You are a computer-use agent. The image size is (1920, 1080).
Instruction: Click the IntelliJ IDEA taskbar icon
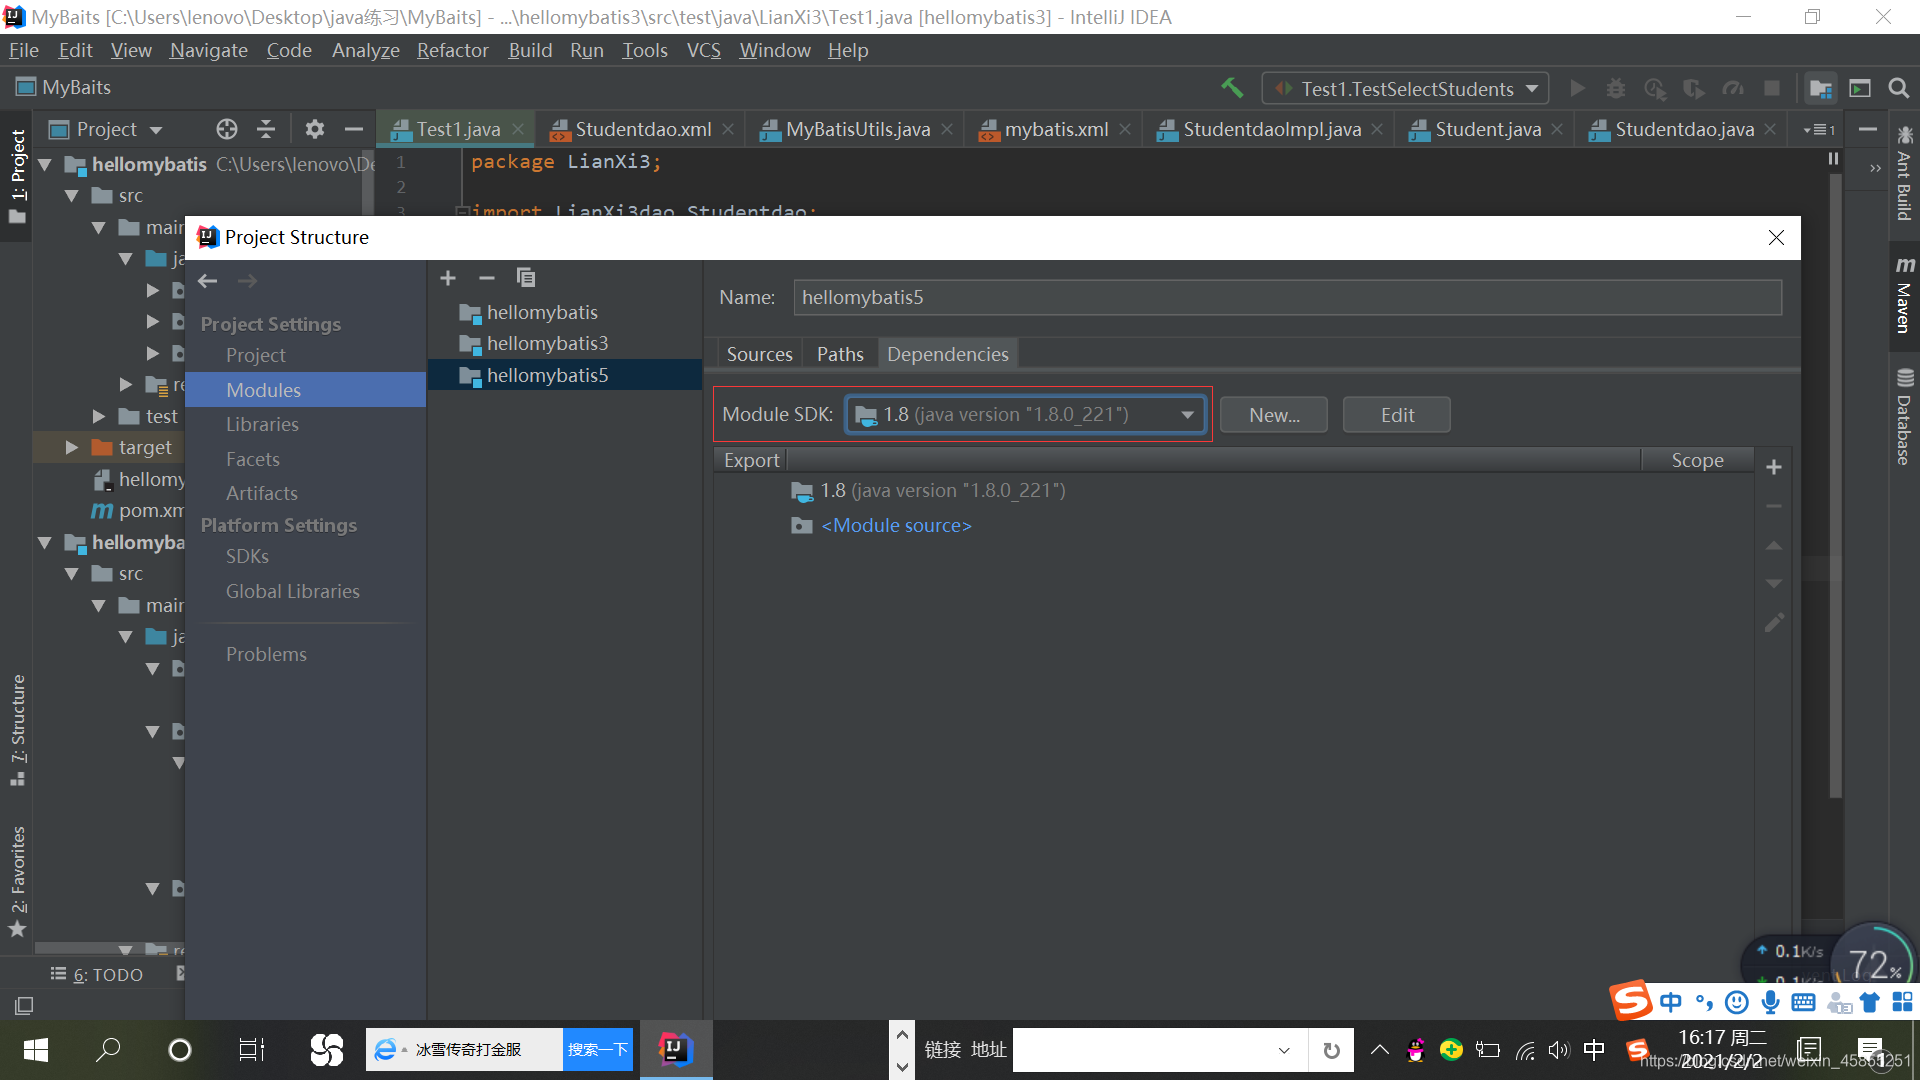[x=676, y=1049]
